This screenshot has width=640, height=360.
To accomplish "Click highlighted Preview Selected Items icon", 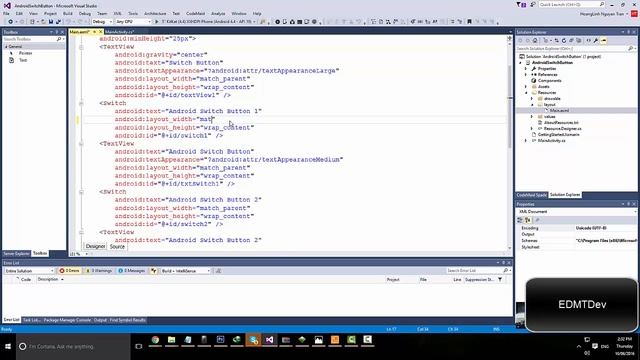I will coord(604,40).
